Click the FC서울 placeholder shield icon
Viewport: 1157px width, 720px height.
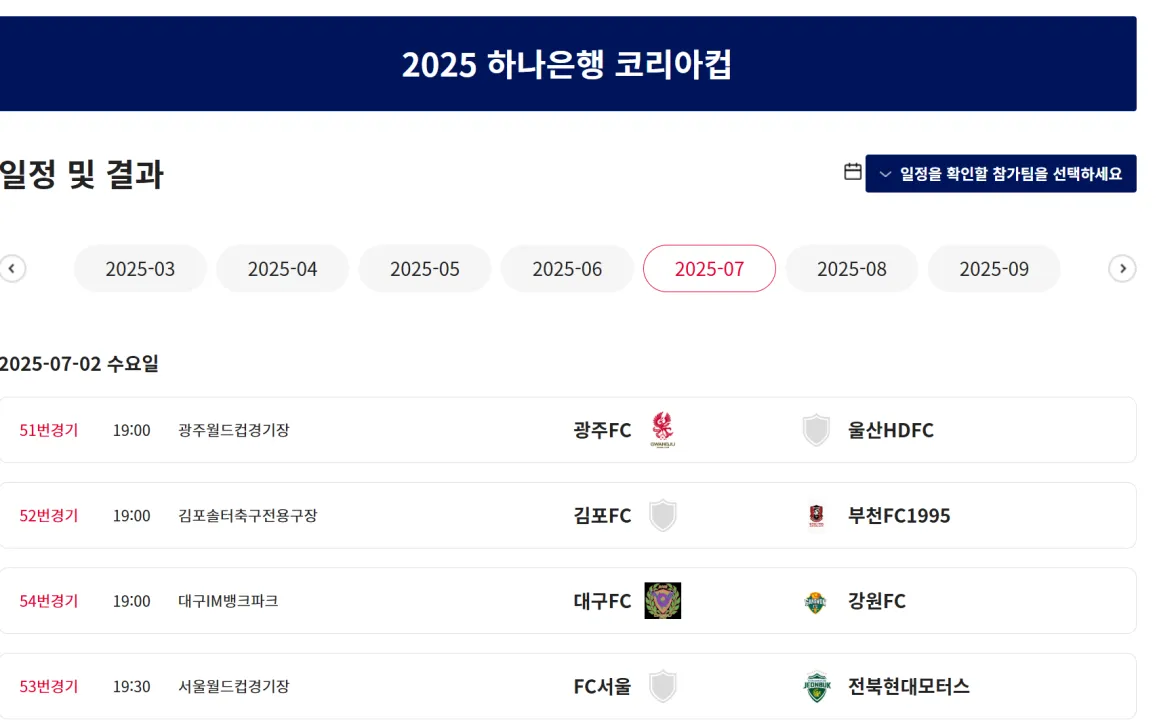[663, 686]
